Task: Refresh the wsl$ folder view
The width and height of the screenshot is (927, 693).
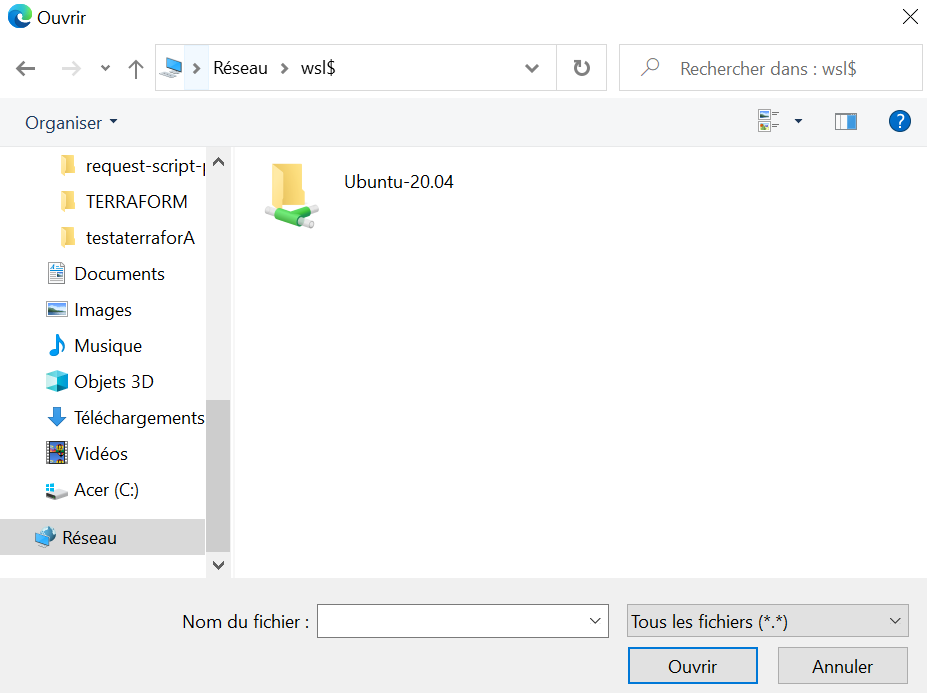Action: coord(582,68)
